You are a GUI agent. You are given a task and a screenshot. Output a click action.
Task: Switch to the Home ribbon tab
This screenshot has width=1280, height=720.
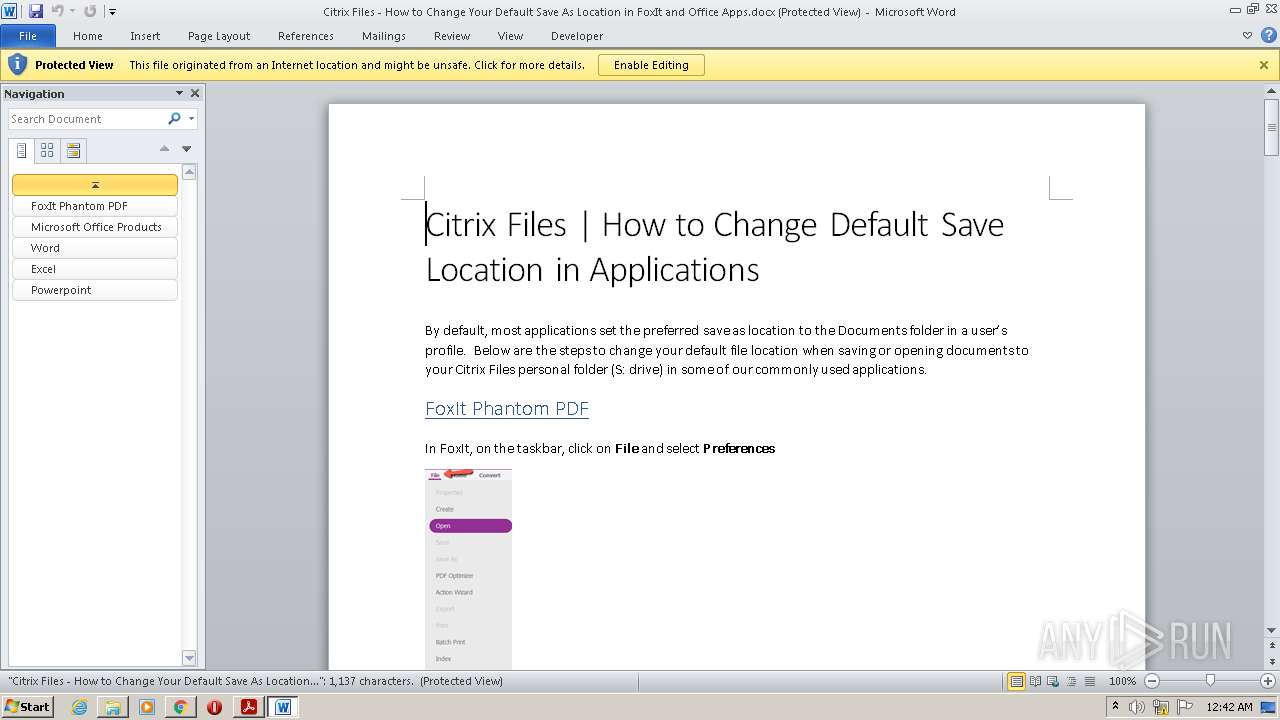click(88, 36)
